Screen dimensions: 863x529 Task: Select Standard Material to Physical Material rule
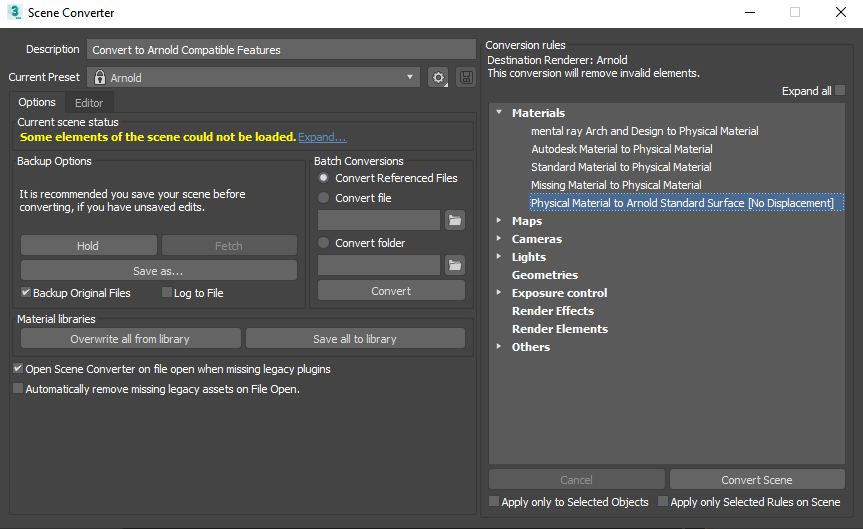click(x=621, y=167)
